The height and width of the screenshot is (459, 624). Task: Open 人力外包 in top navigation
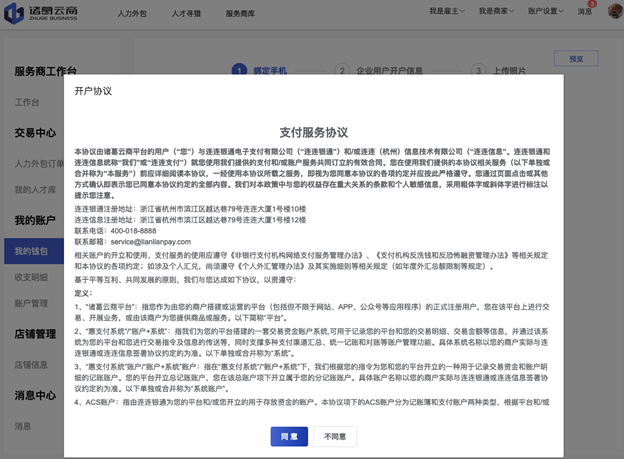132,14
